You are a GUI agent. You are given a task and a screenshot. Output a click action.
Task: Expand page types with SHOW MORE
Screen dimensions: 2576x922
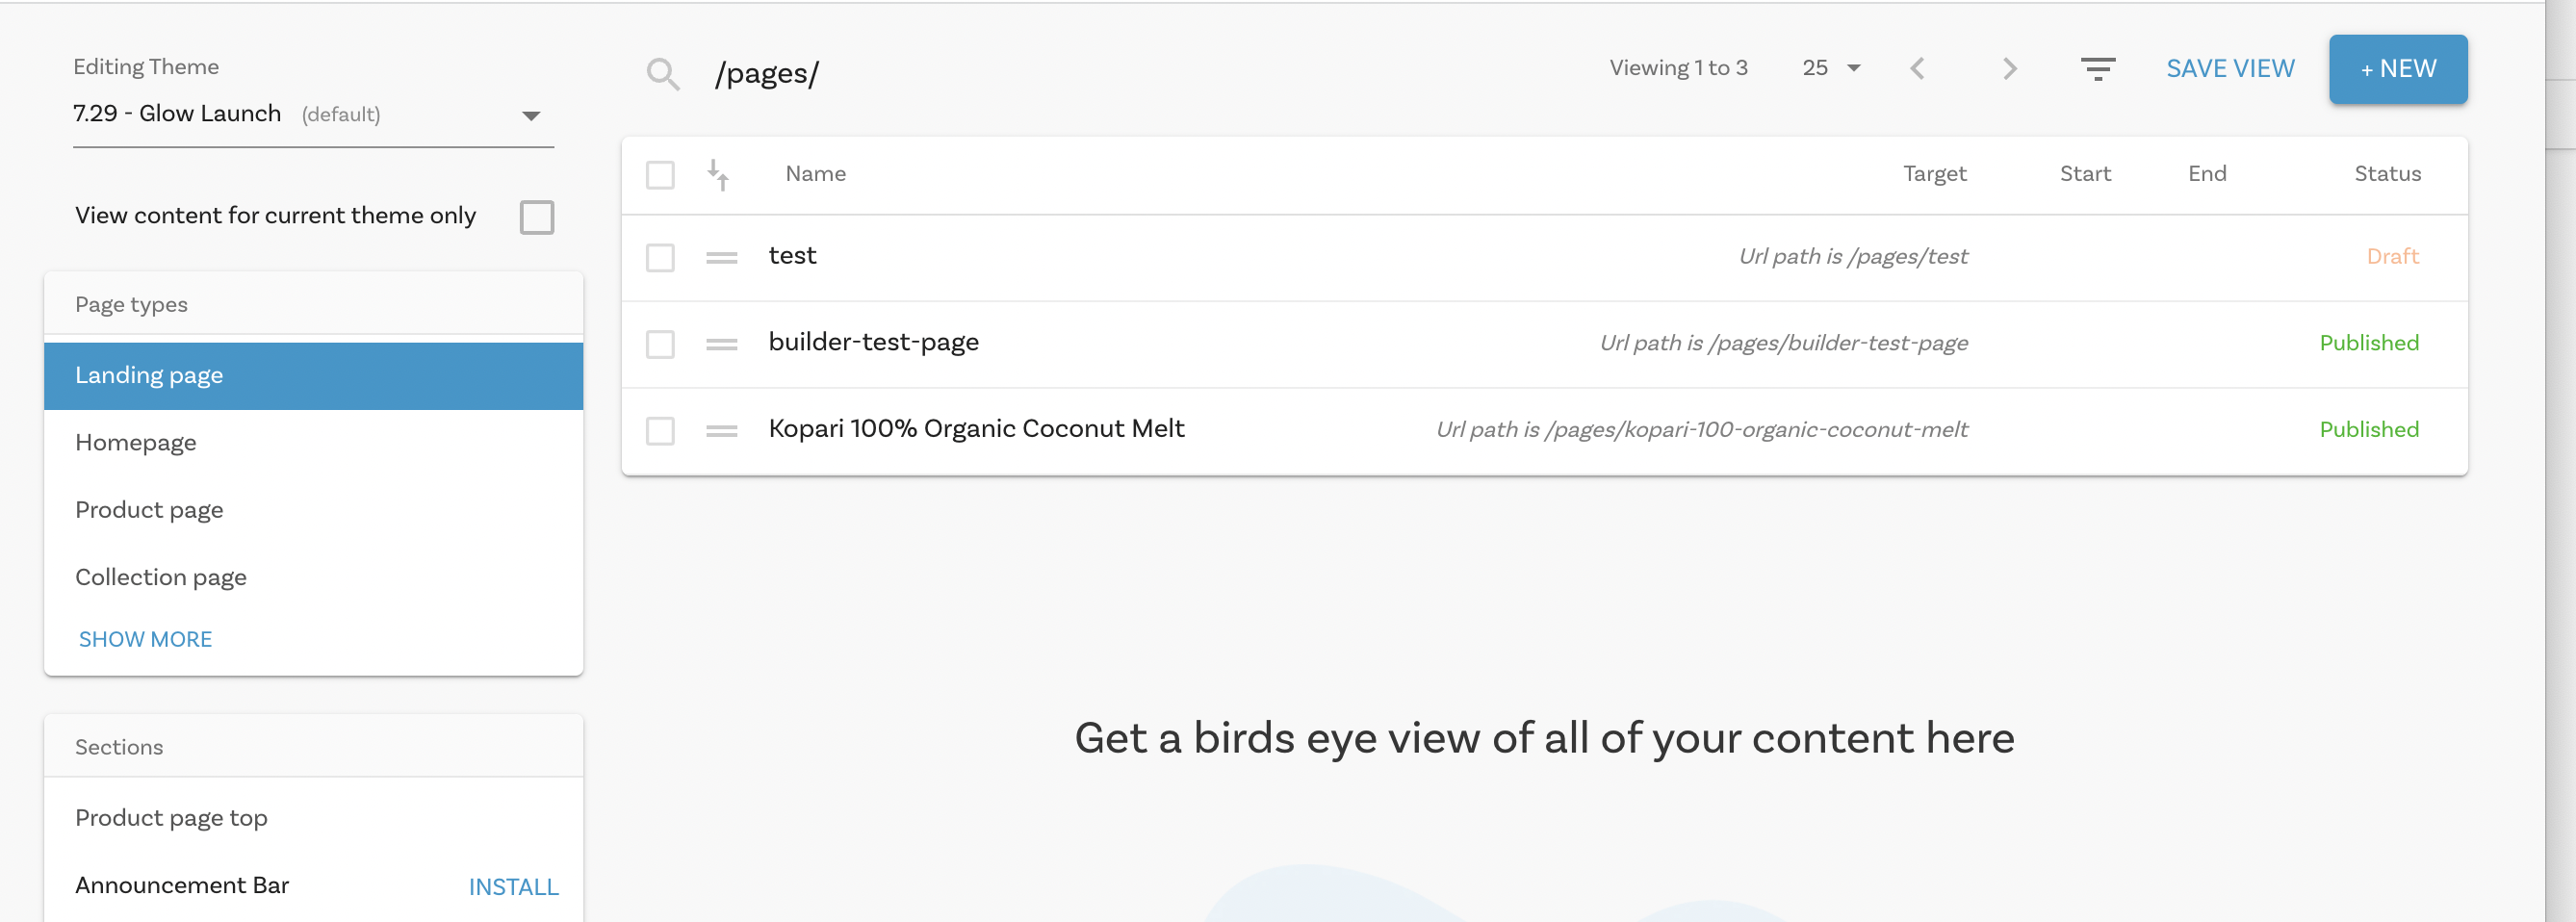coord(145,639)
